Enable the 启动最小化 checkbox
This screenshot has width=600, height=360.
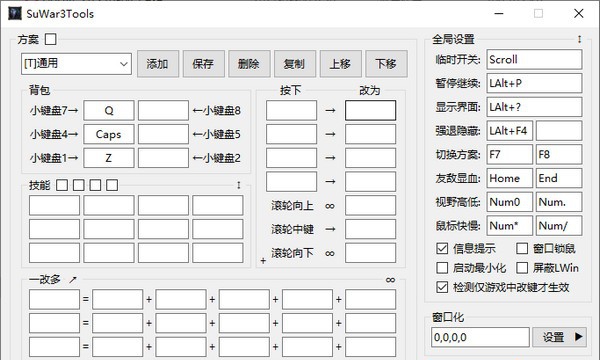point(442,268)
